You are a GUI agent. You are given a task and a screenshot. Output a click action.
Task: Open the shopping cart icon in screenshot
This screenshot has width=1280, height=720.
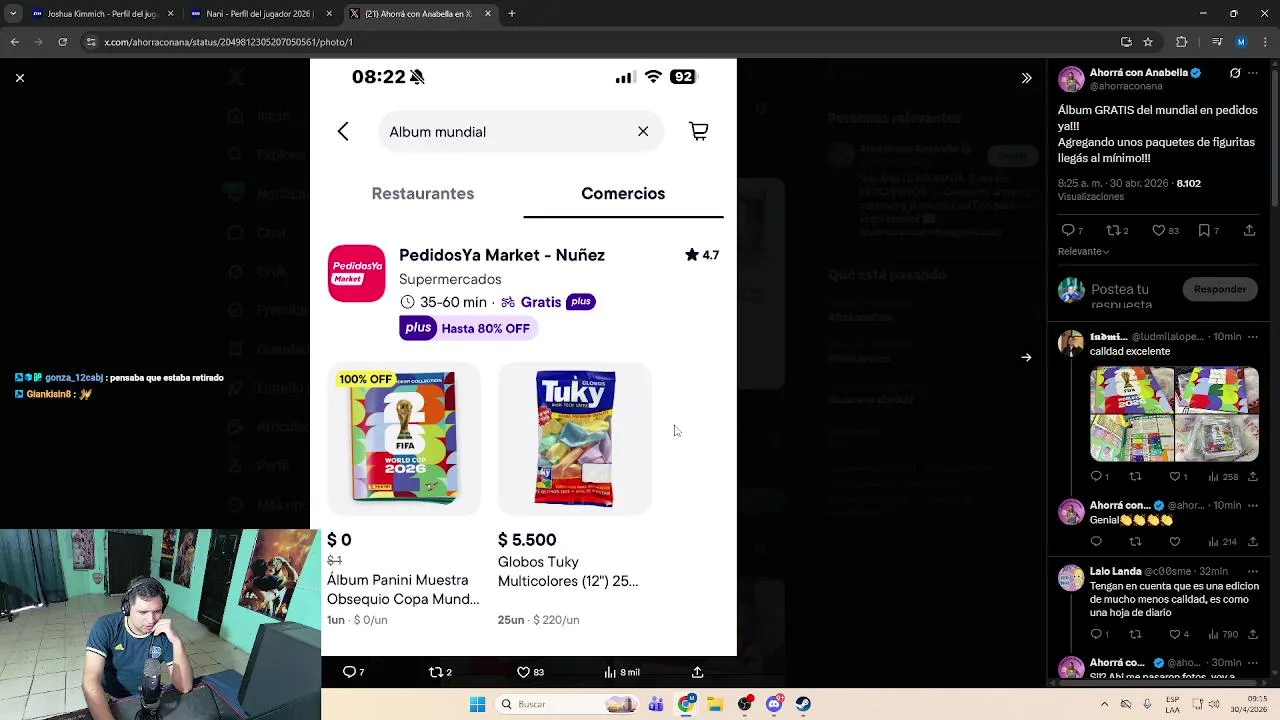(x=699, y=131)
